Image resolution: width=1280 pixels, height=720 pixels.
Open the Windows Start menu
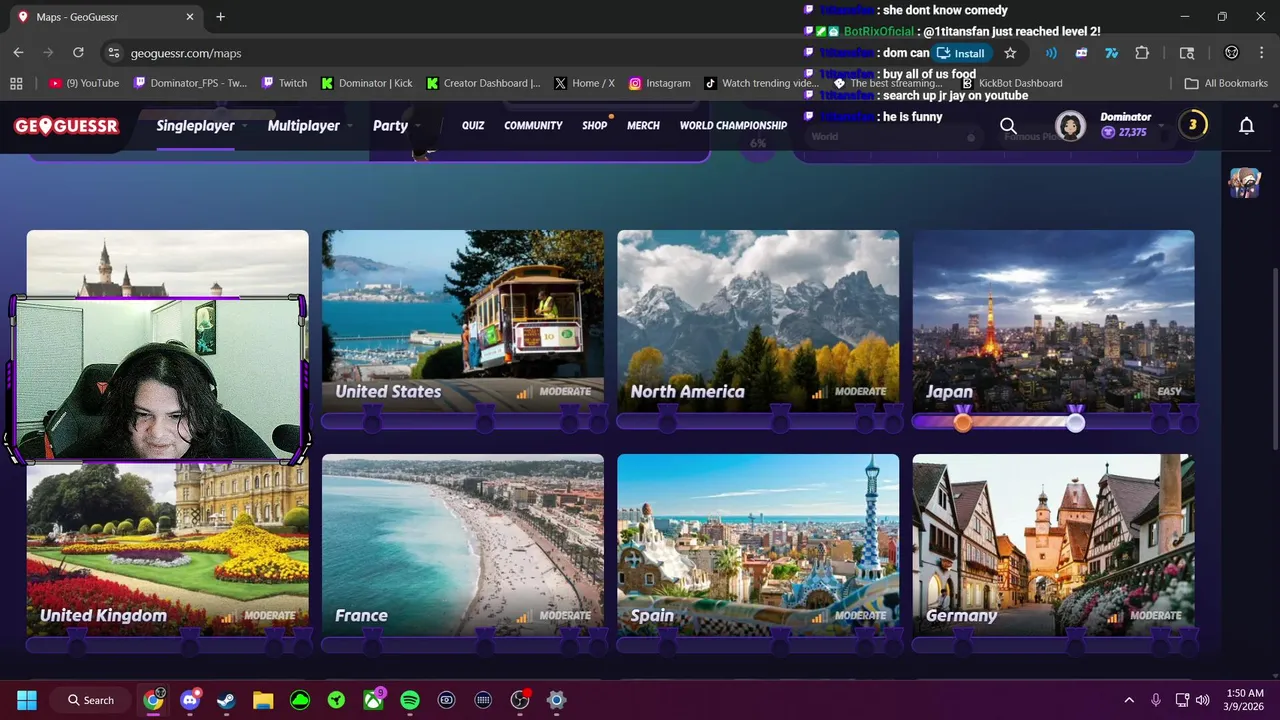(x=27, y=700)
